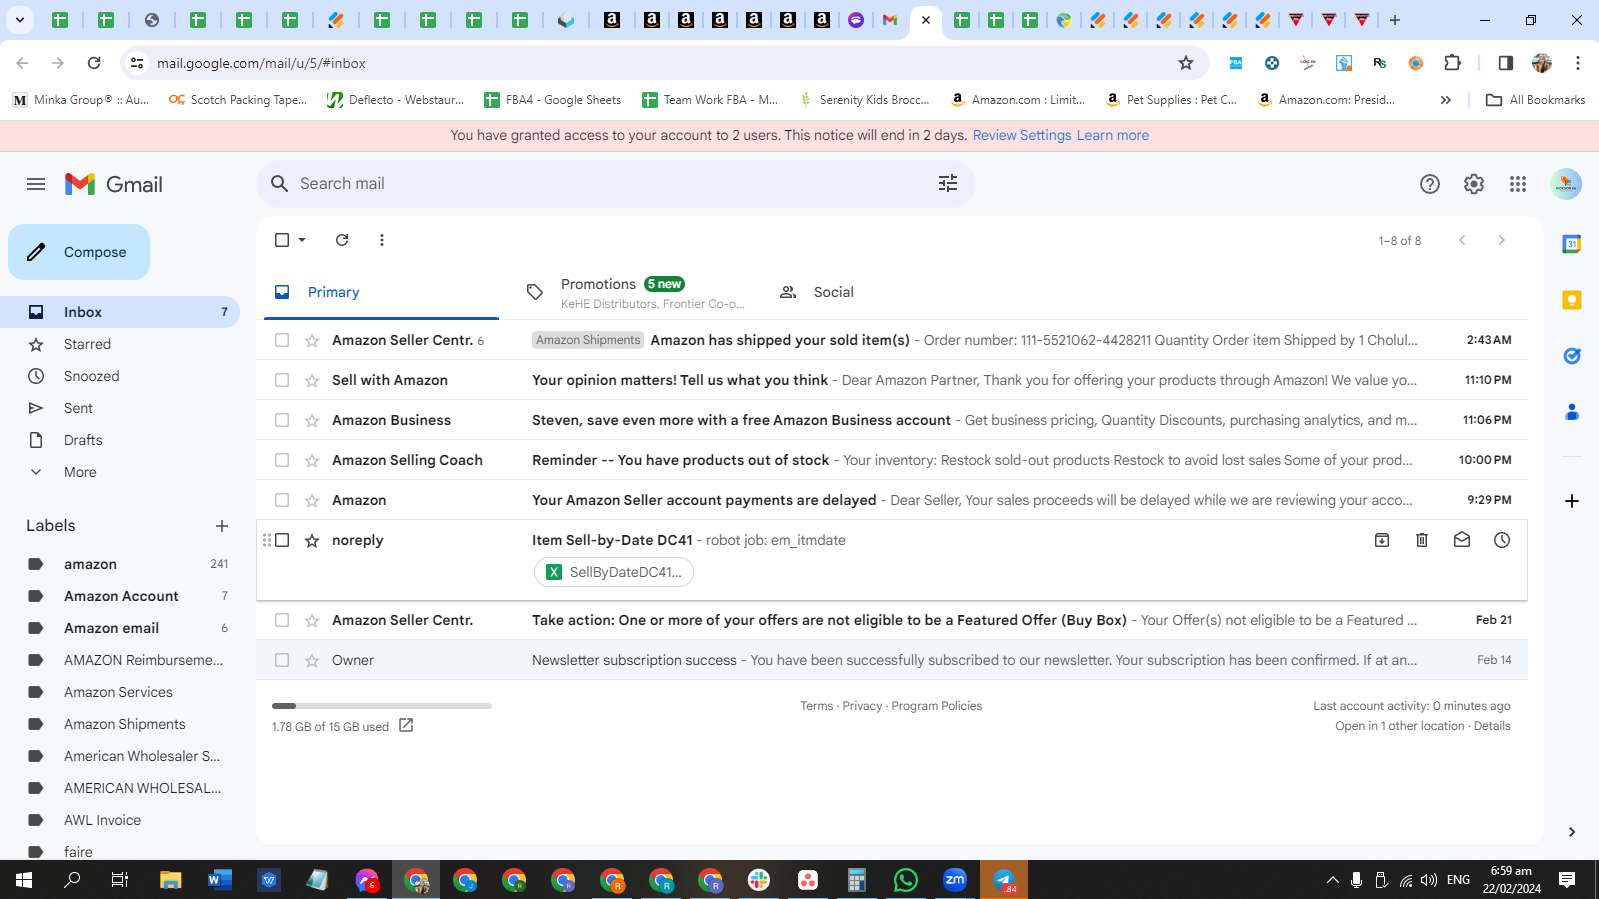Select the Amazon Selling Coach email checkbox
Screen dimensions: 1599x899
pyautogui.click(x=282, y=460)
